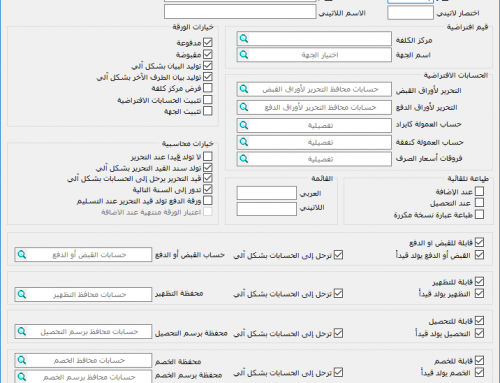Focus فروقات أسعار الصرف field

point(314,159)
